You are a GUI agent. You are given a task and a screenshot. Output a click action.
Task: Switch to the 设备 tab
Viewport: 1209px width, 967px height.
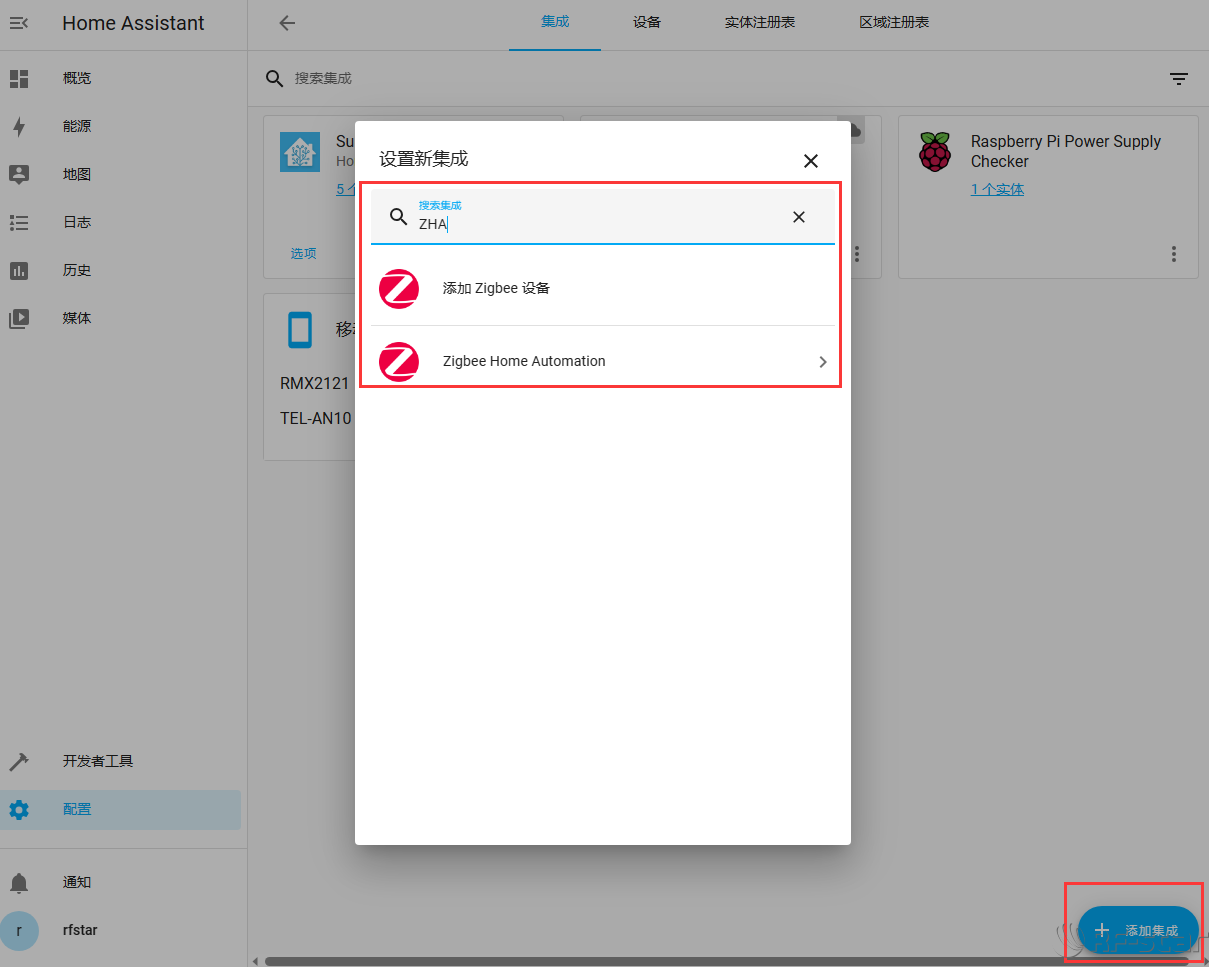[x=647, y=22]
